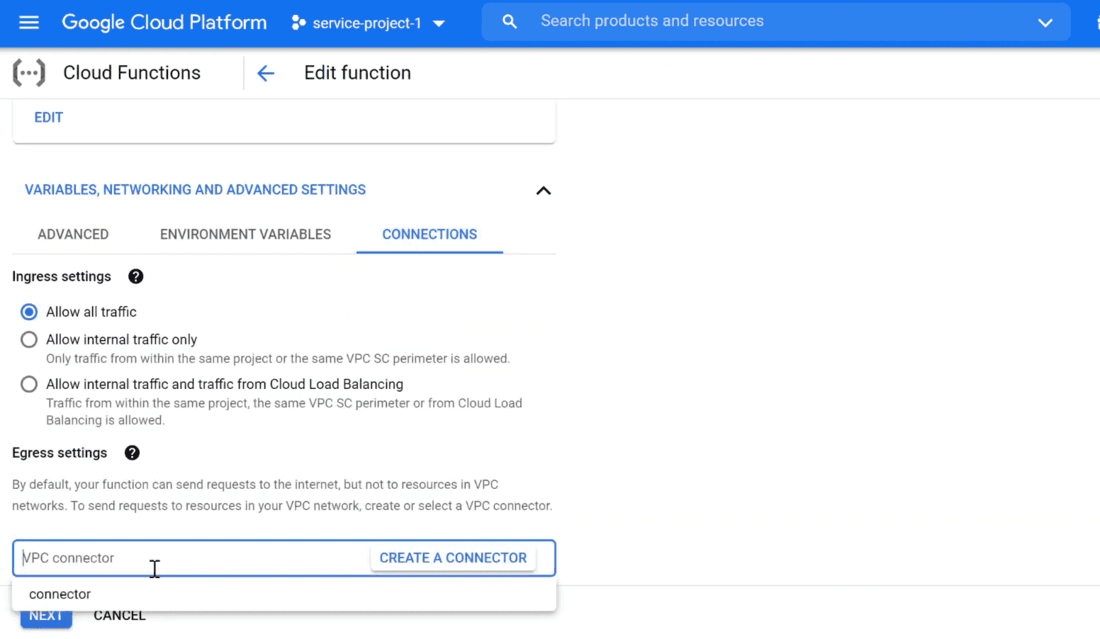
Task: Expand the search bar dropdown chevron
Action: click(x=1045, y=23)
